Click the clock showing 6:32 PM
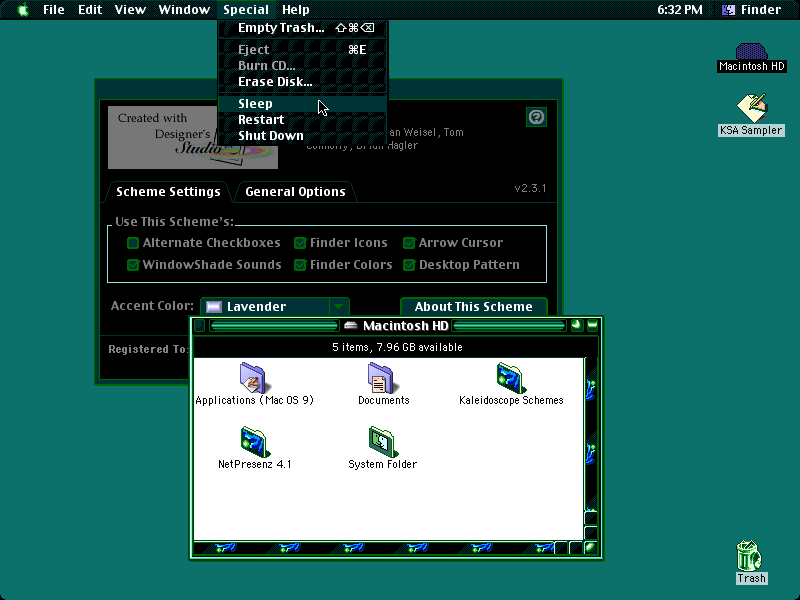Screen dimensions: 800x600 click(680, 10)
